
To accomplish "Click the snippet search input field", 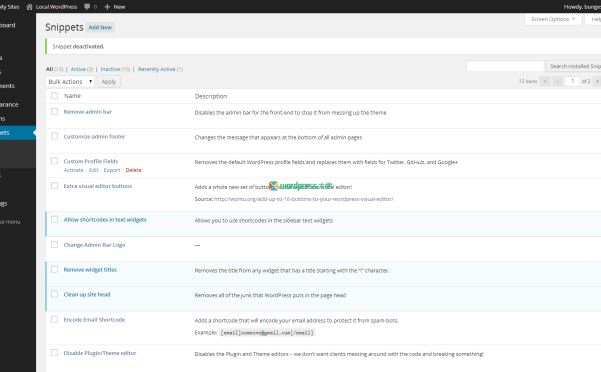I will [x=505, y=66].
